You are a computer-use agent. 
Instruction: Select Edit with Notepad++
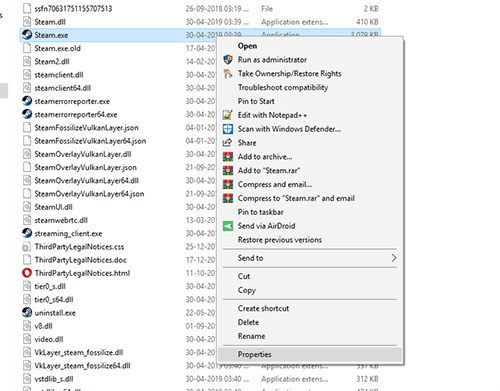(272, 115)
